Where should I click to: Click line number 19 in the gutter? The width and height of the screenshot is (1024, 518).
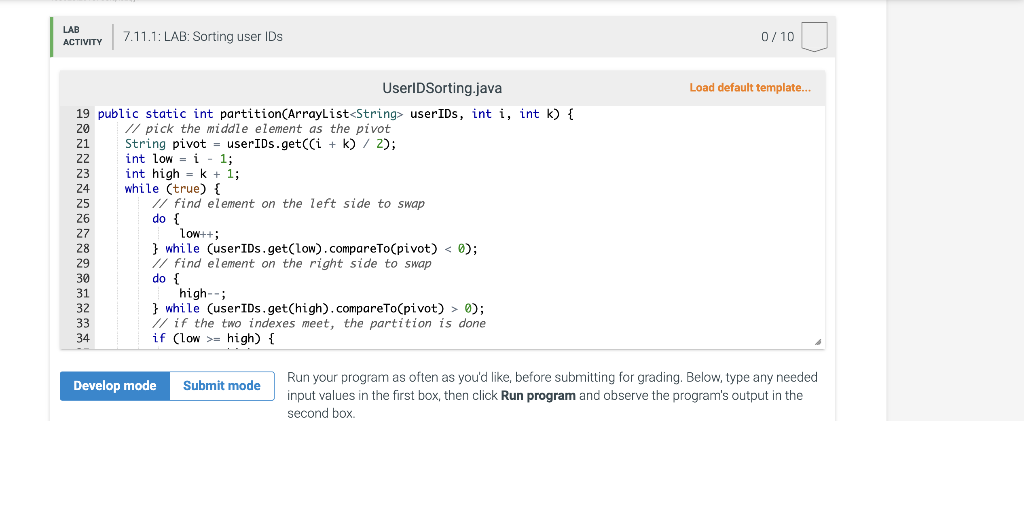tap(83, 114)
